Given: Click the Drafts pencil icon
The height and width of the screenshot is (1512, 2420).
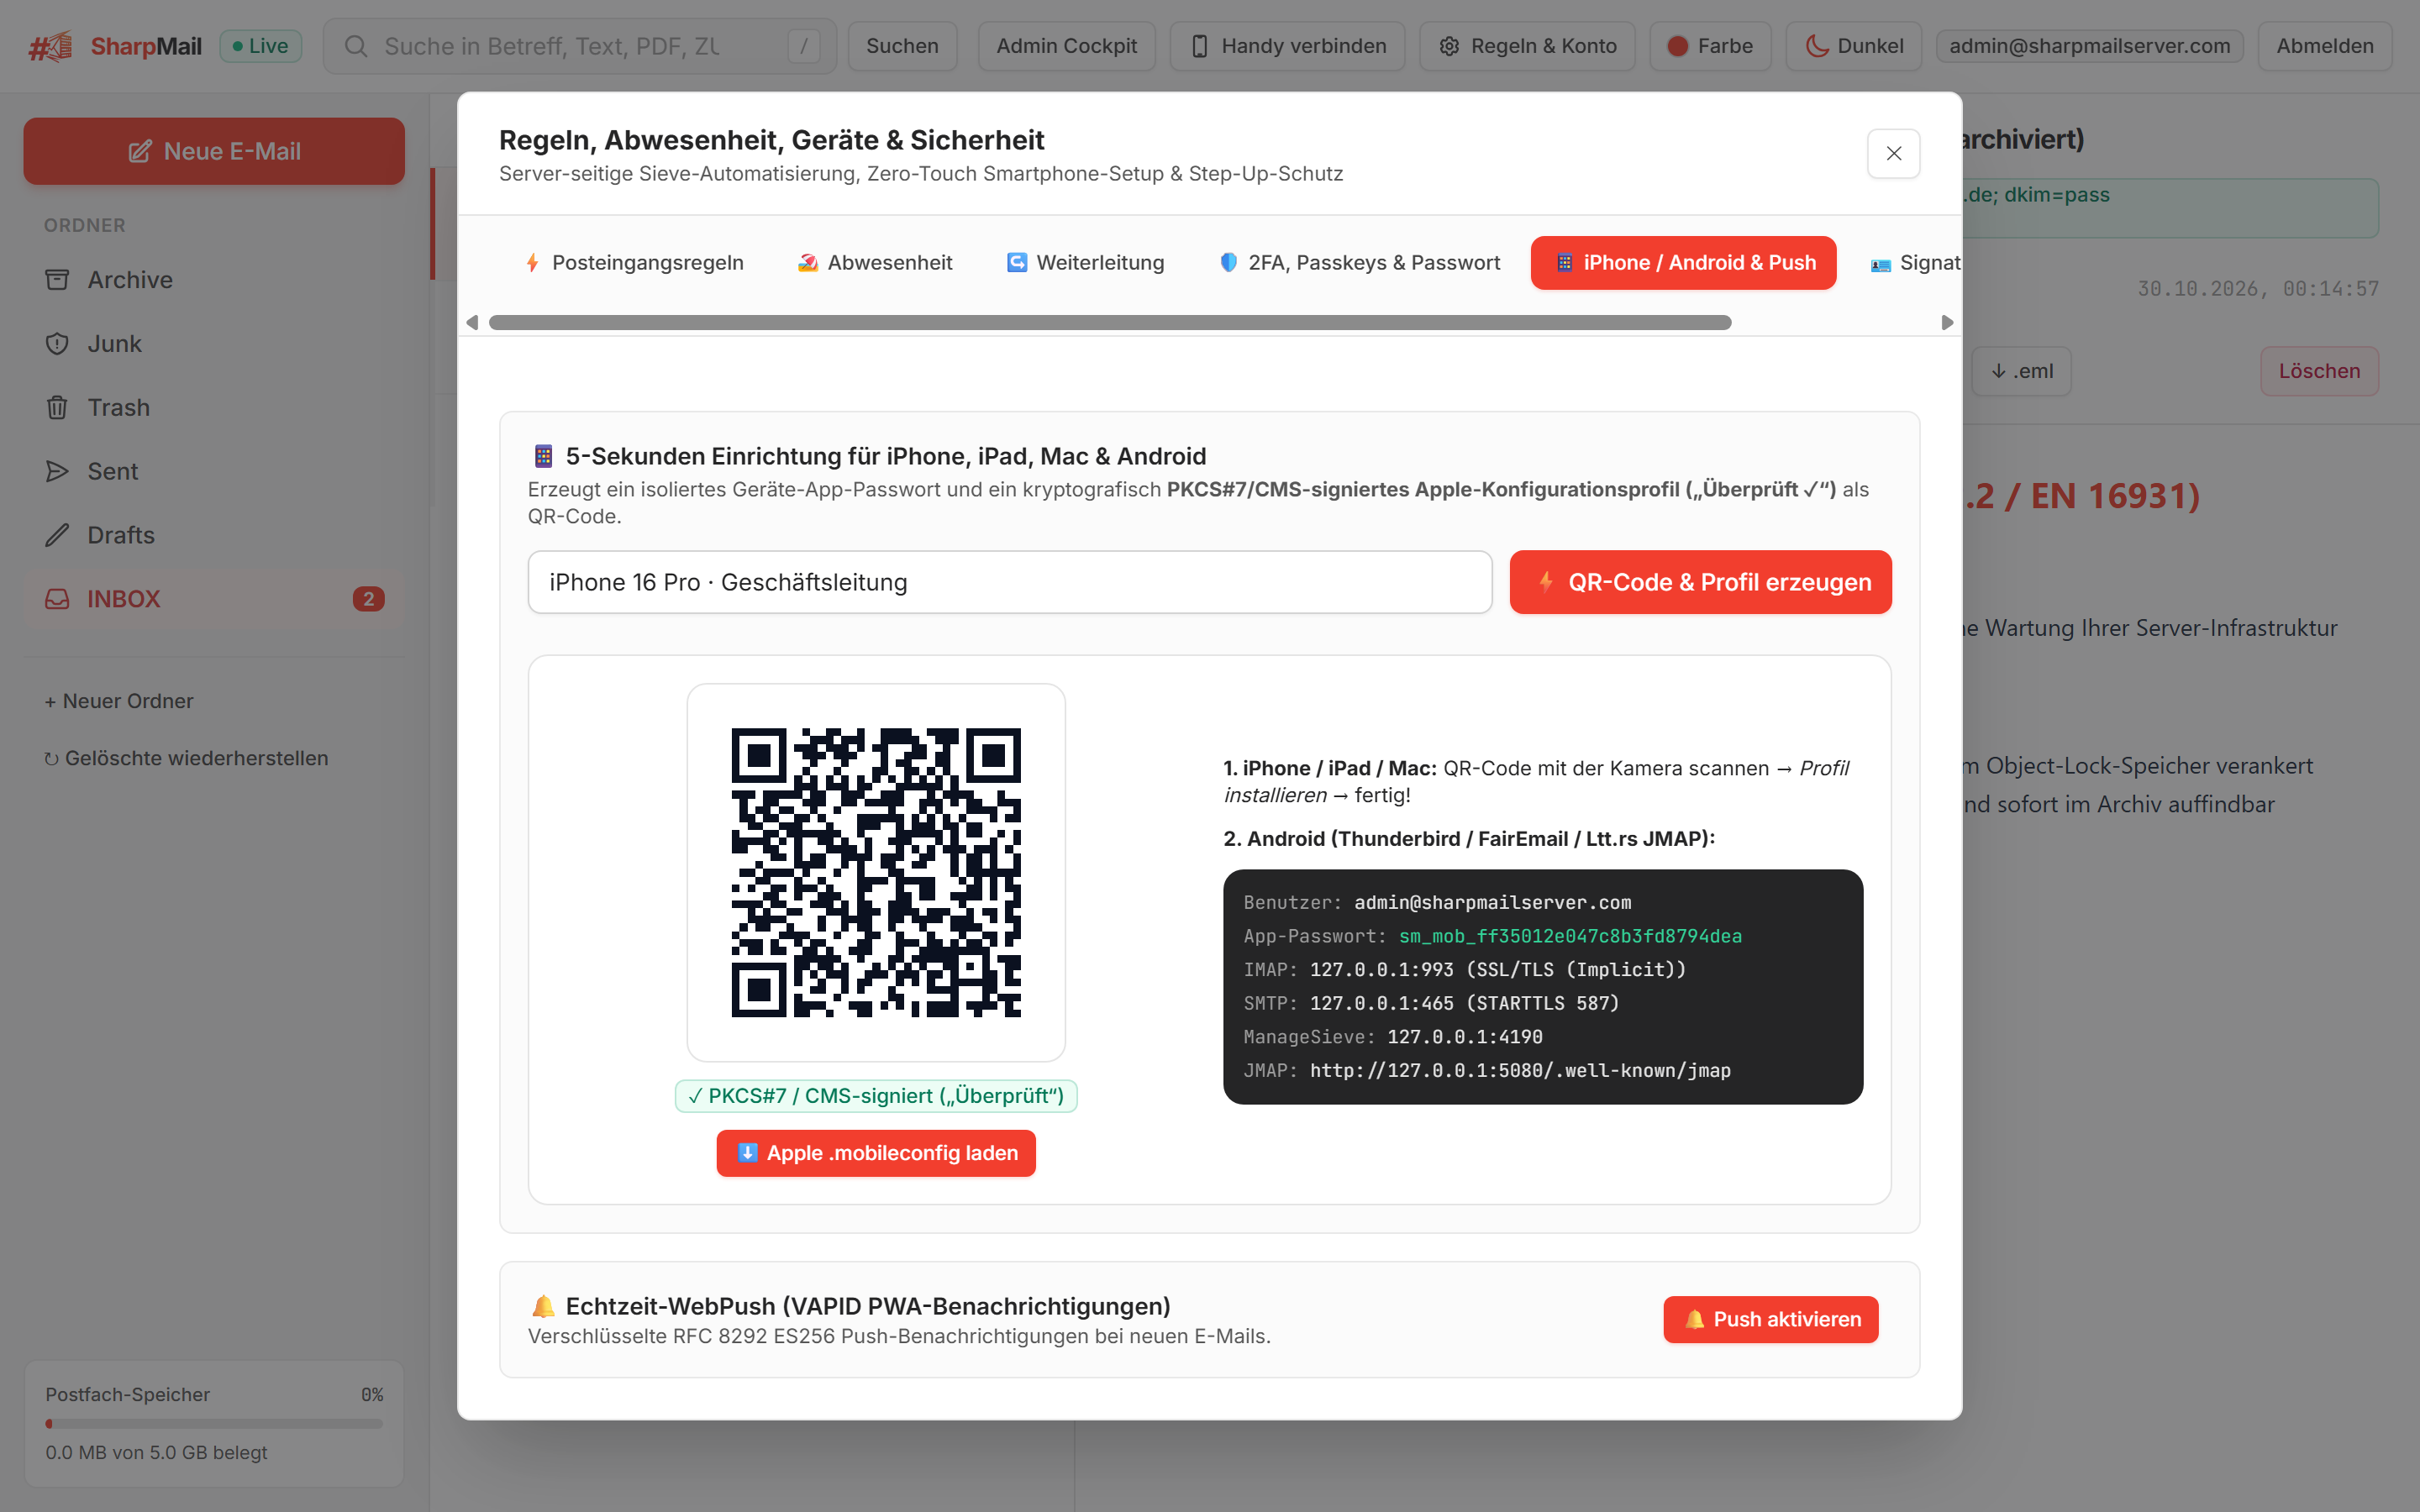Looking at the screenshot, I should (57, 535).
